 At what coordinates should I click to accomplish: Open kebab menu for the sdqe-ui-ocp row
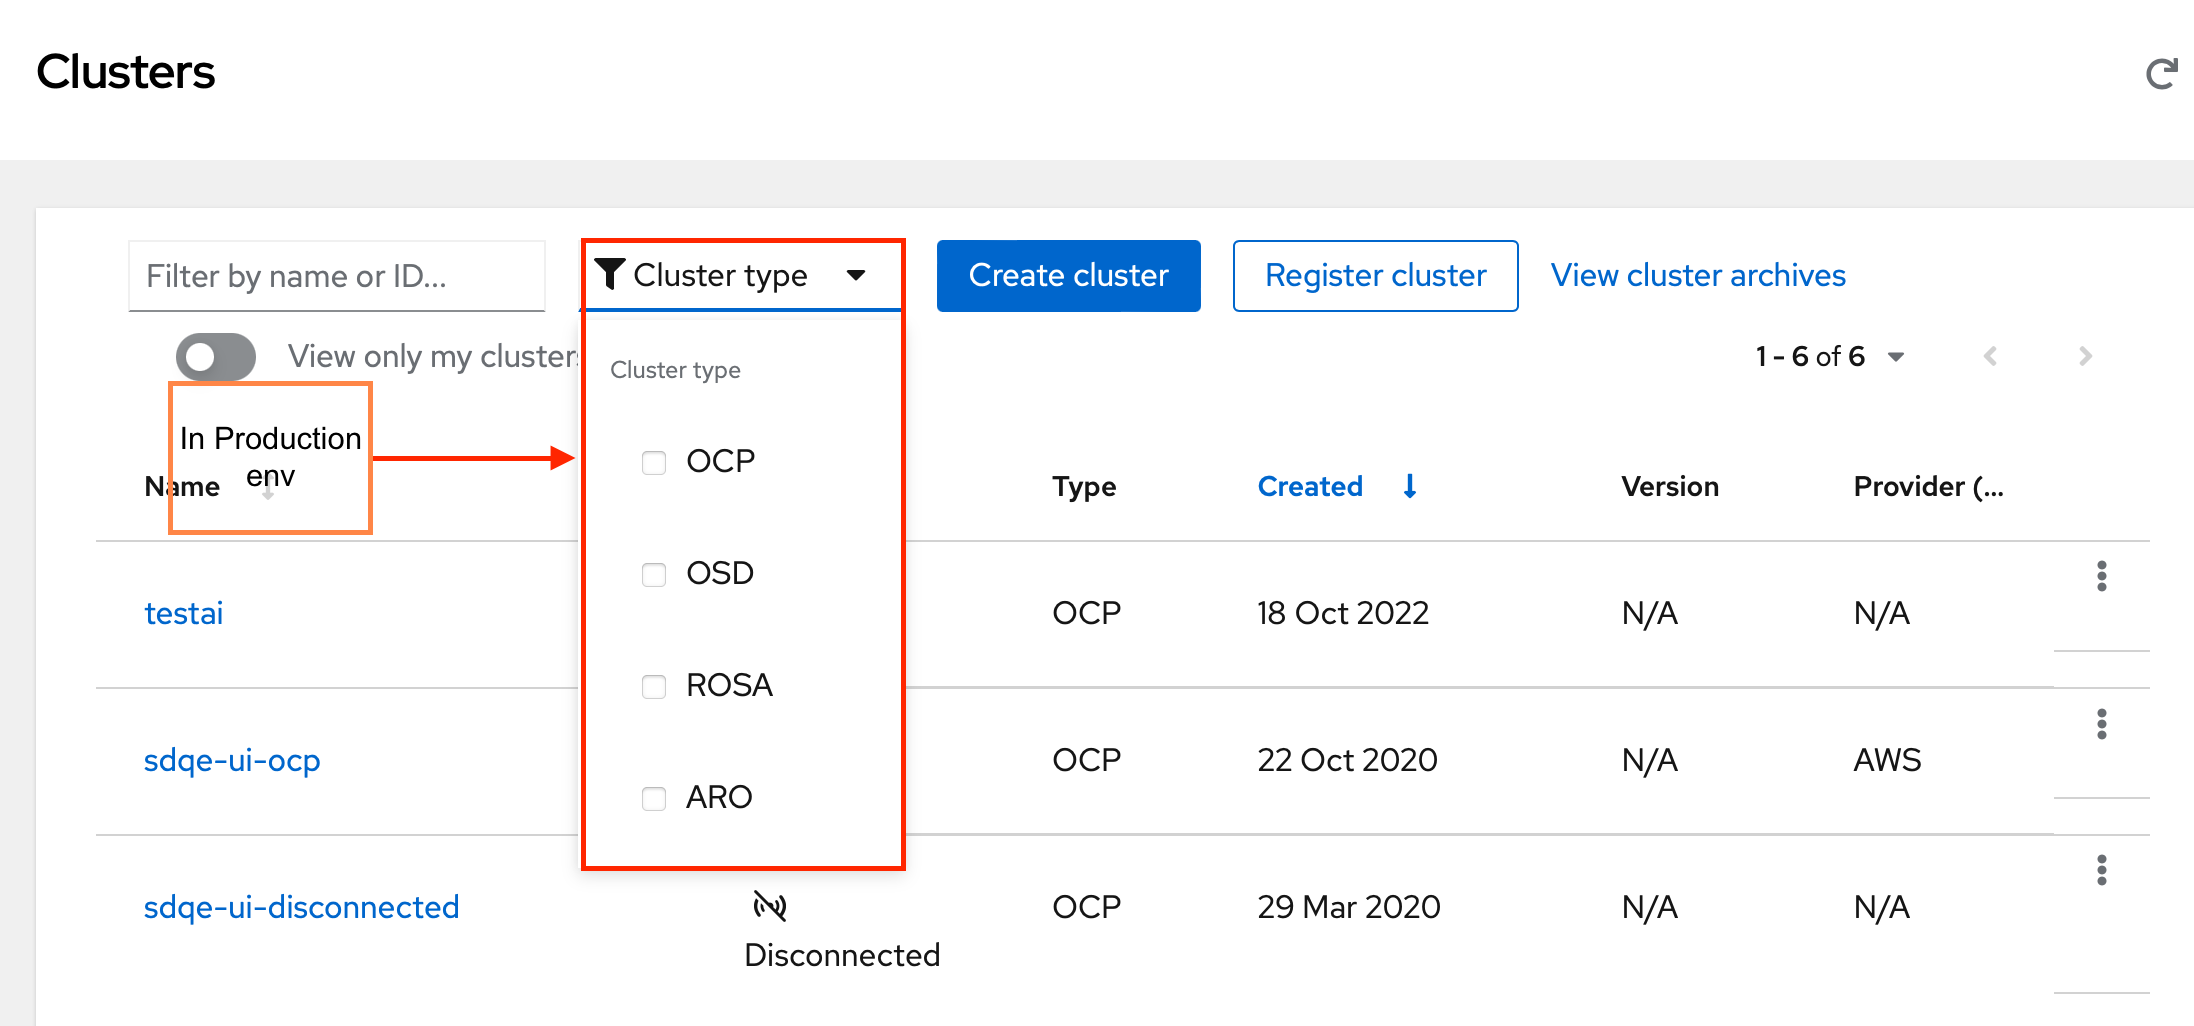click(x=2101, y=723)
